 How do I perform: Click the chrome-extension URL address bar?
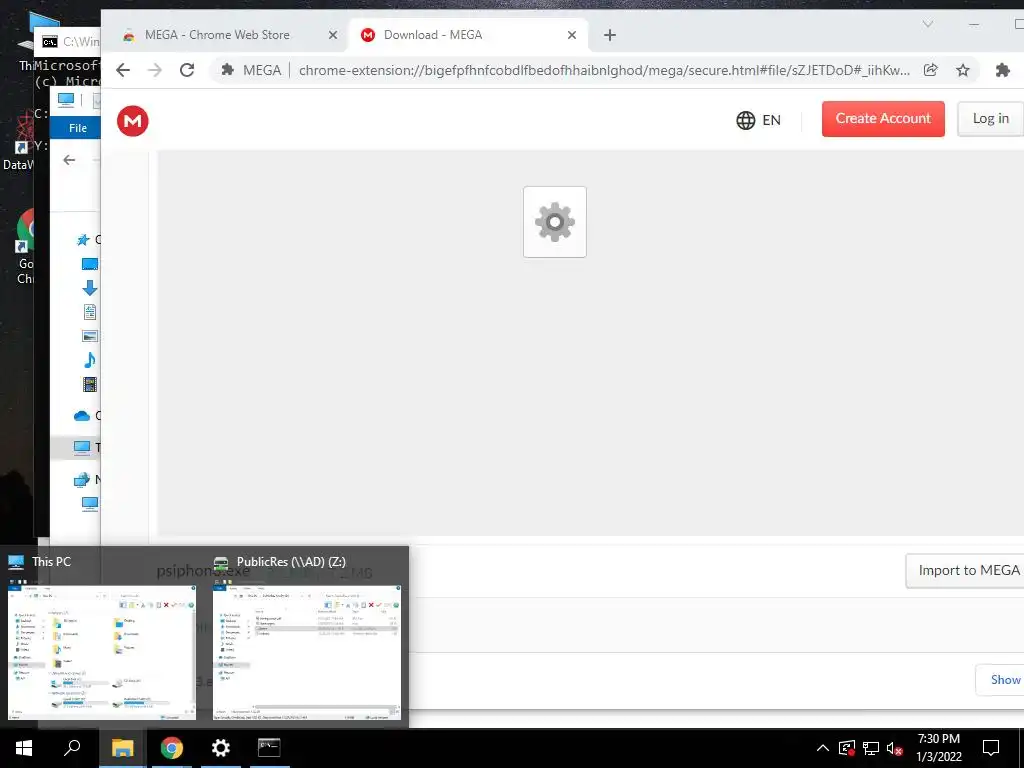(x=604, y=71)
